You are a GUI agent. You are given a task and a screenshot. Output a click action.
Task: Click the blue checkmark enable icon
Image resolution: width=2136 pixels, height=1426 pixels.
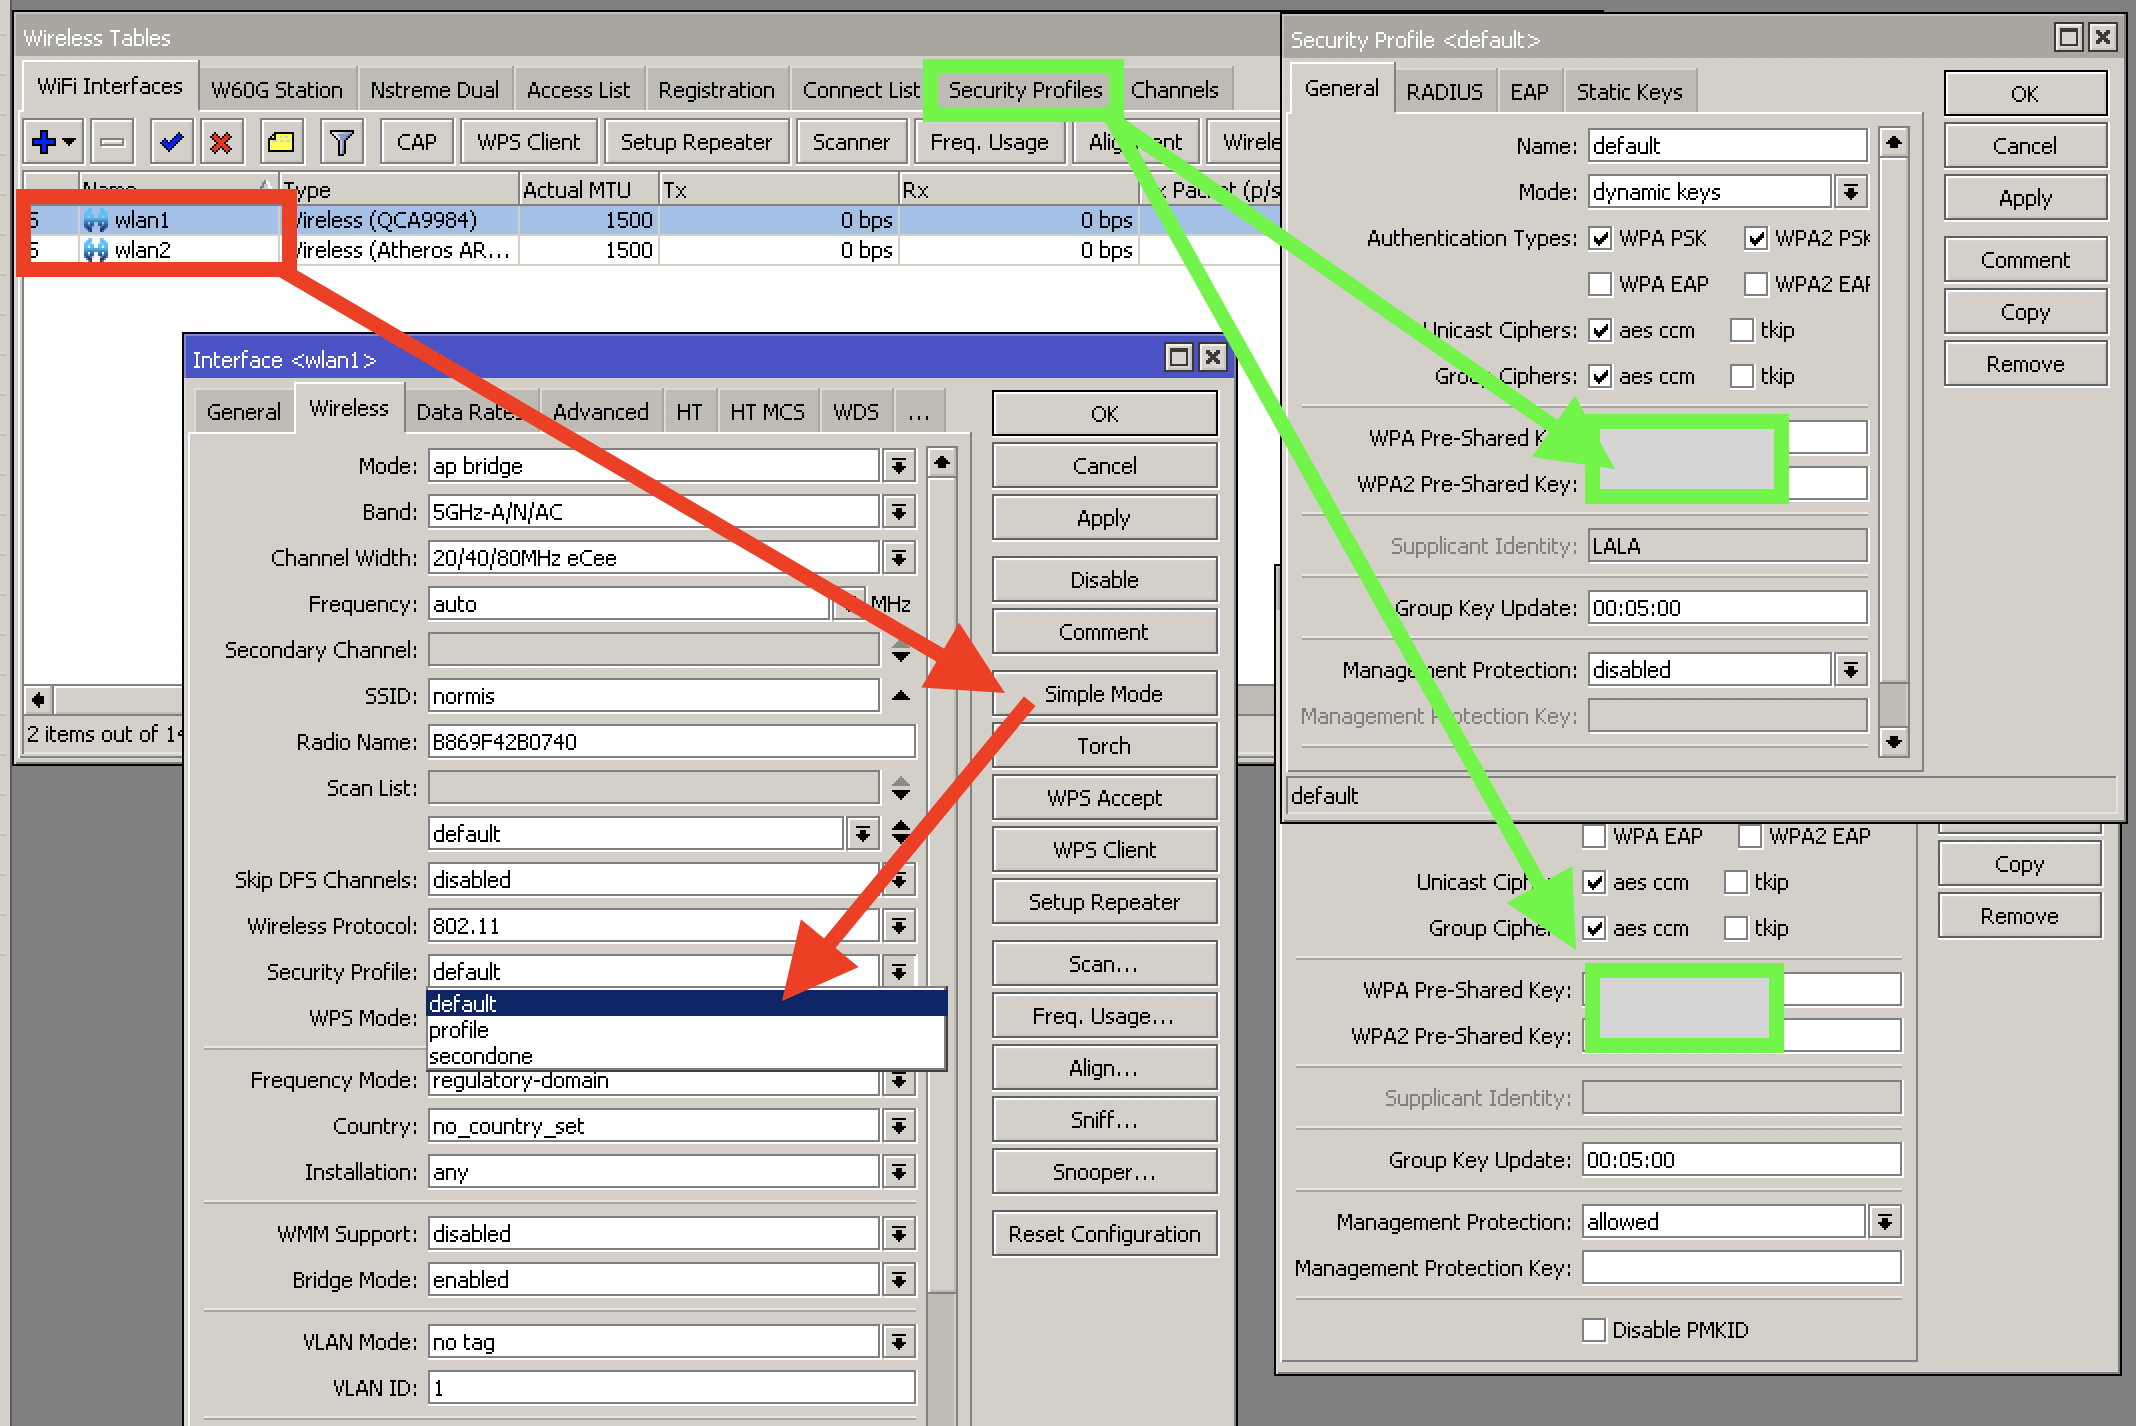[171, 142]
